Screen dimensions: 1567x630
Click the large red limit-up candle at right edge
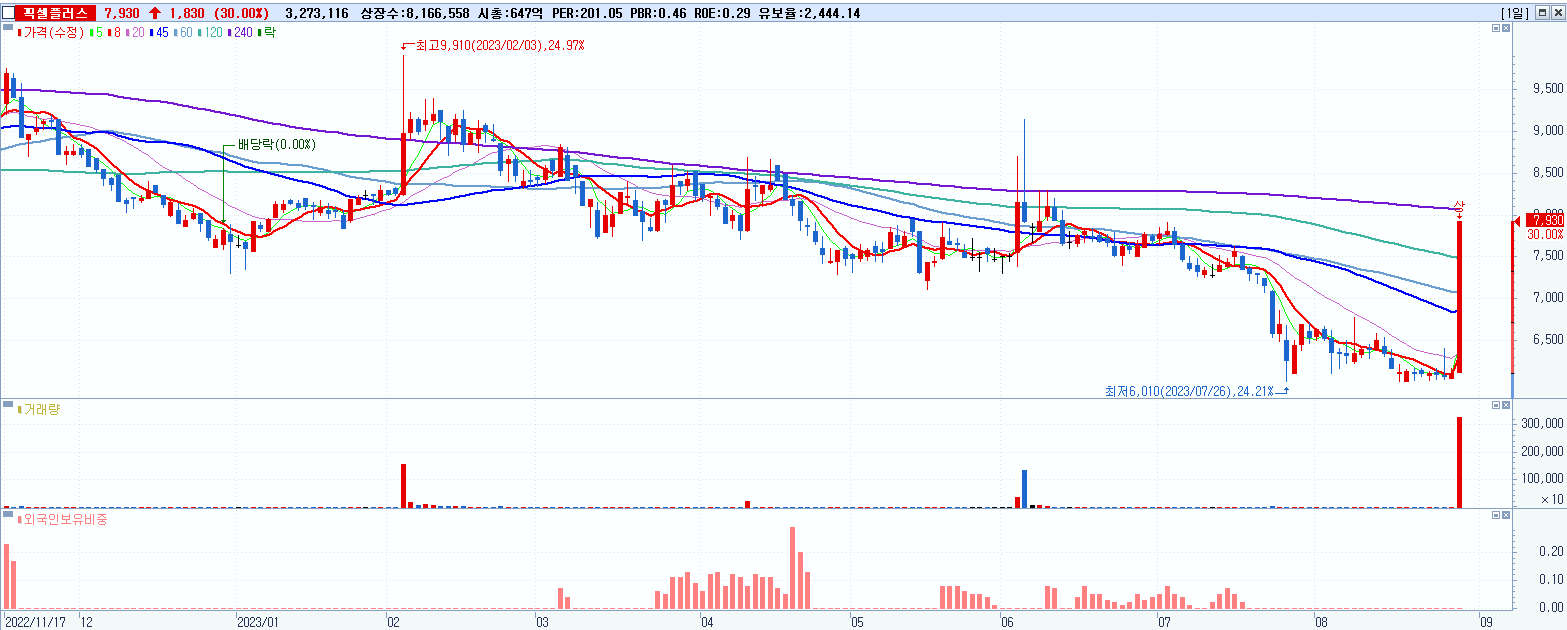coord(1459,297)
